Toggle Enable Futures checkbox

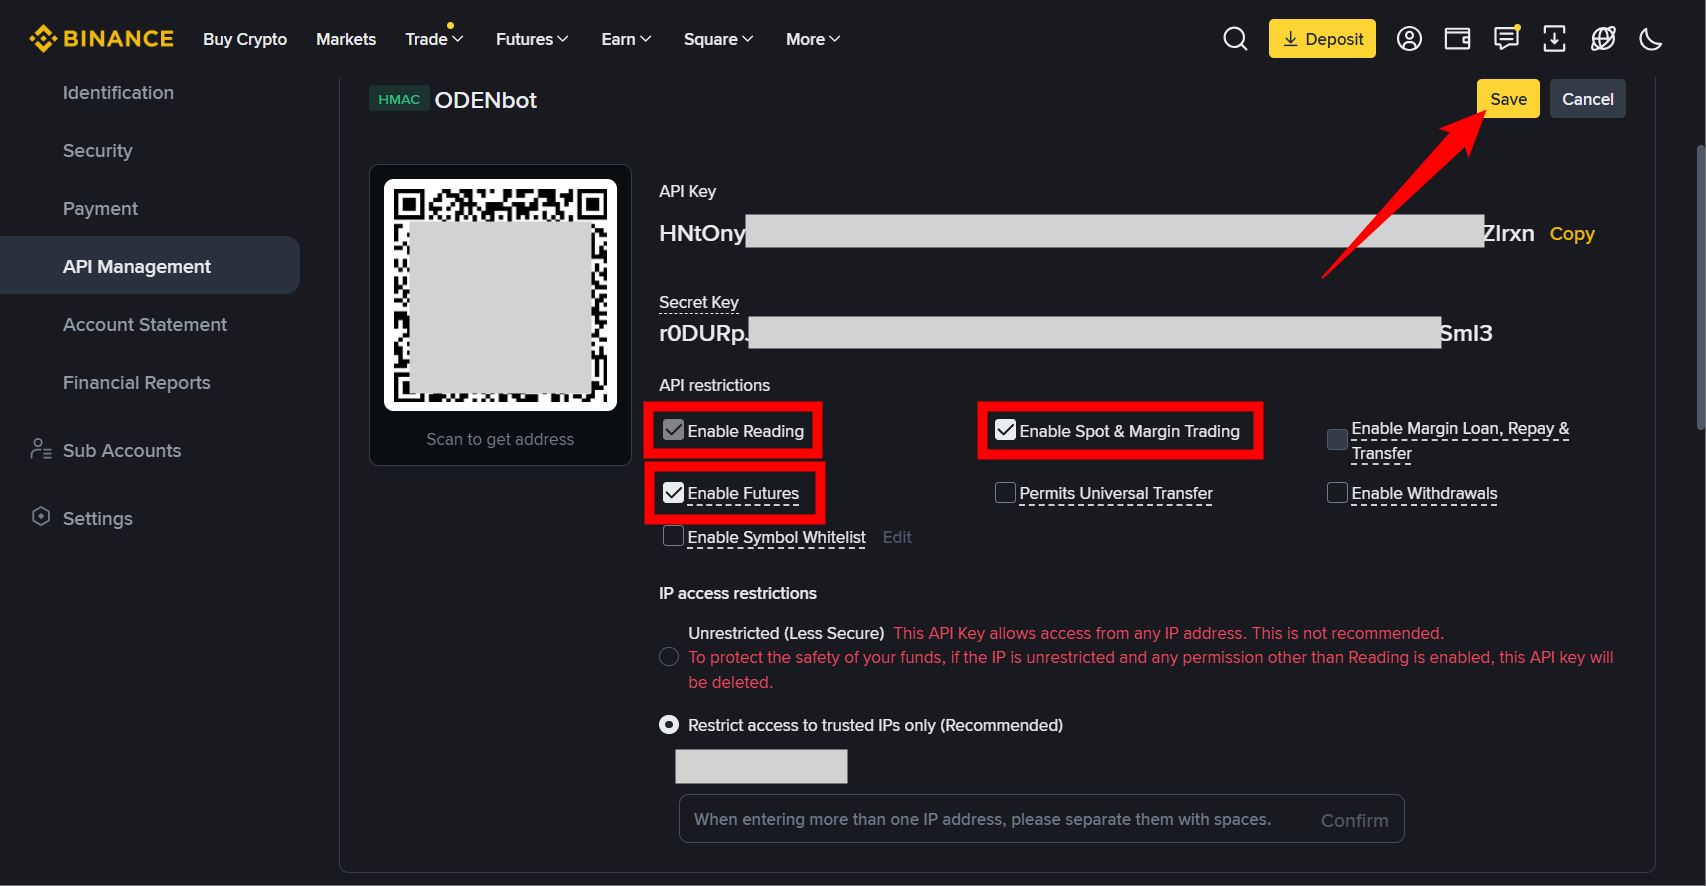(674, 493)
